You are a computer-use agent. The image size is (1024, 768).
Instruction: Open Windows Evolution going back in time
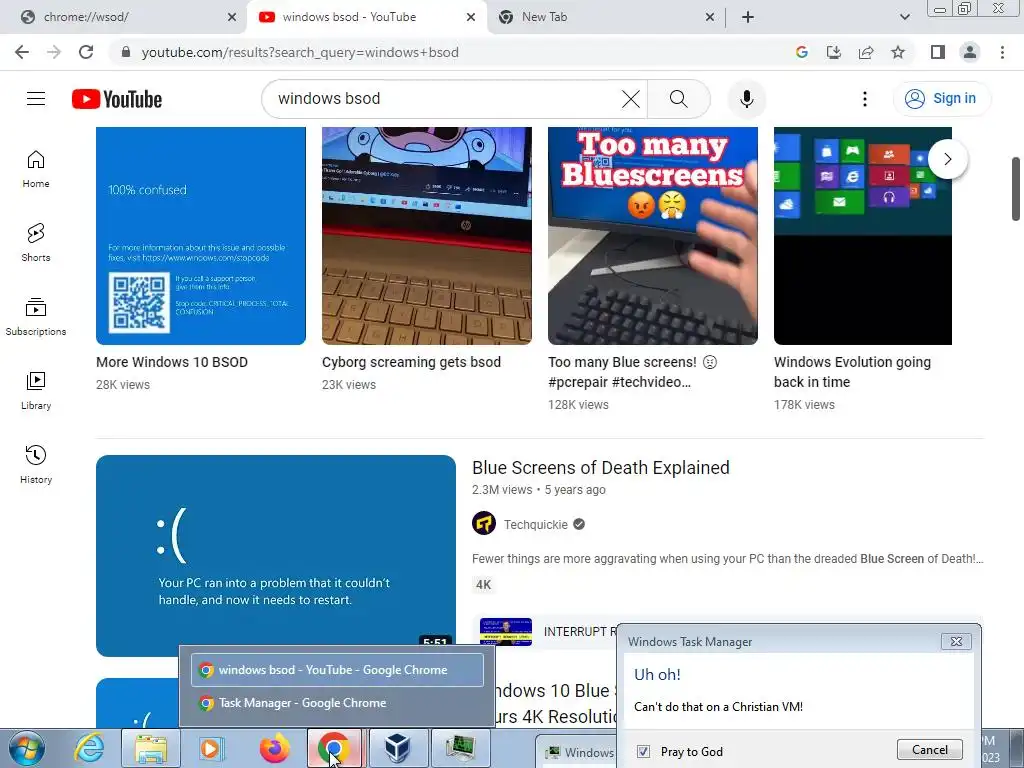852,372
